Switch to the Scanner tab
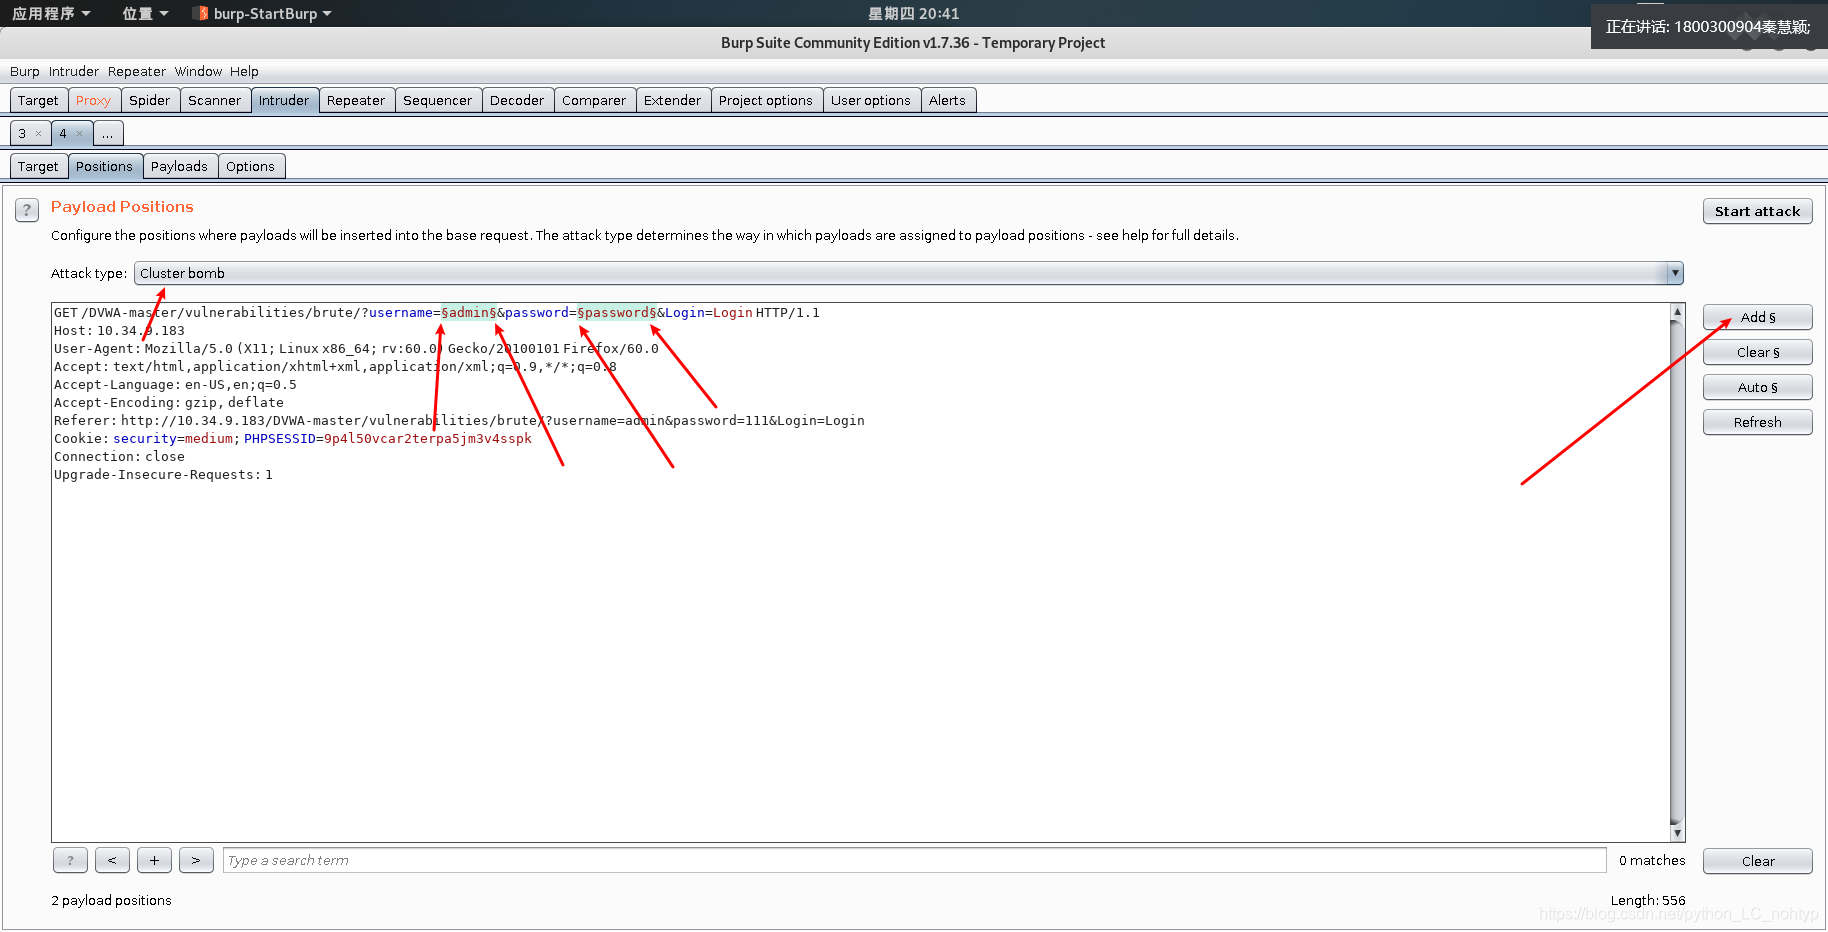The height and width of the screenshot is (932, 1828). [x=214, y=100]
